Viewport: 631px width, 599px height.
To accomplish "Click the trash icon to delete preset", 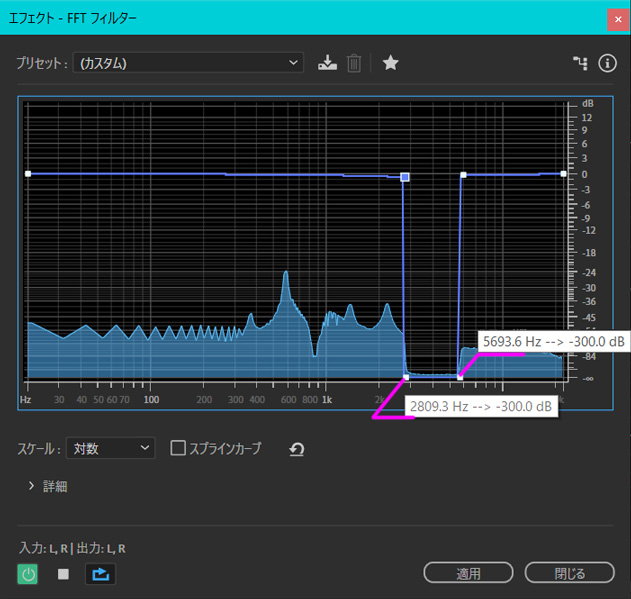I will [354, 63].
